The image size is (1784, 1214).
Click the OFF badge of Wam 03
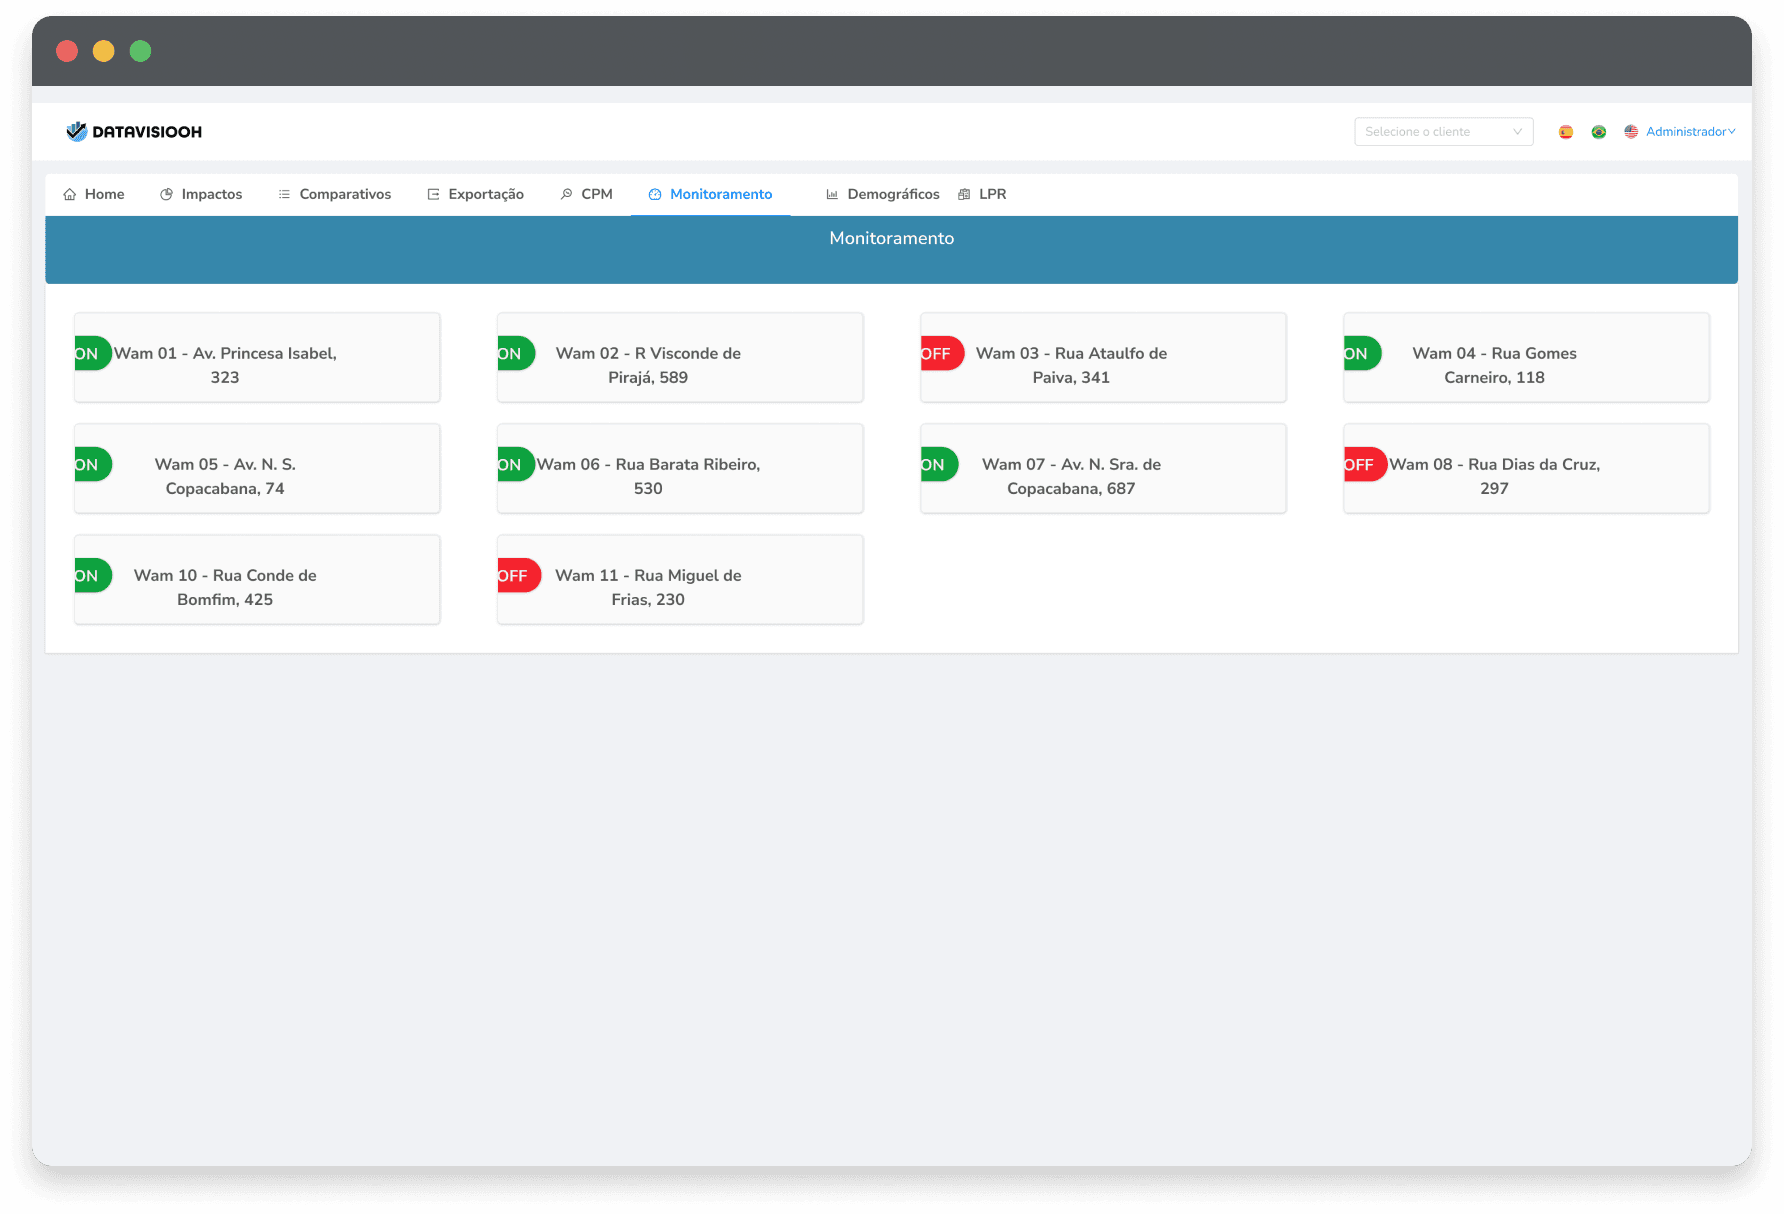point(942,354)
